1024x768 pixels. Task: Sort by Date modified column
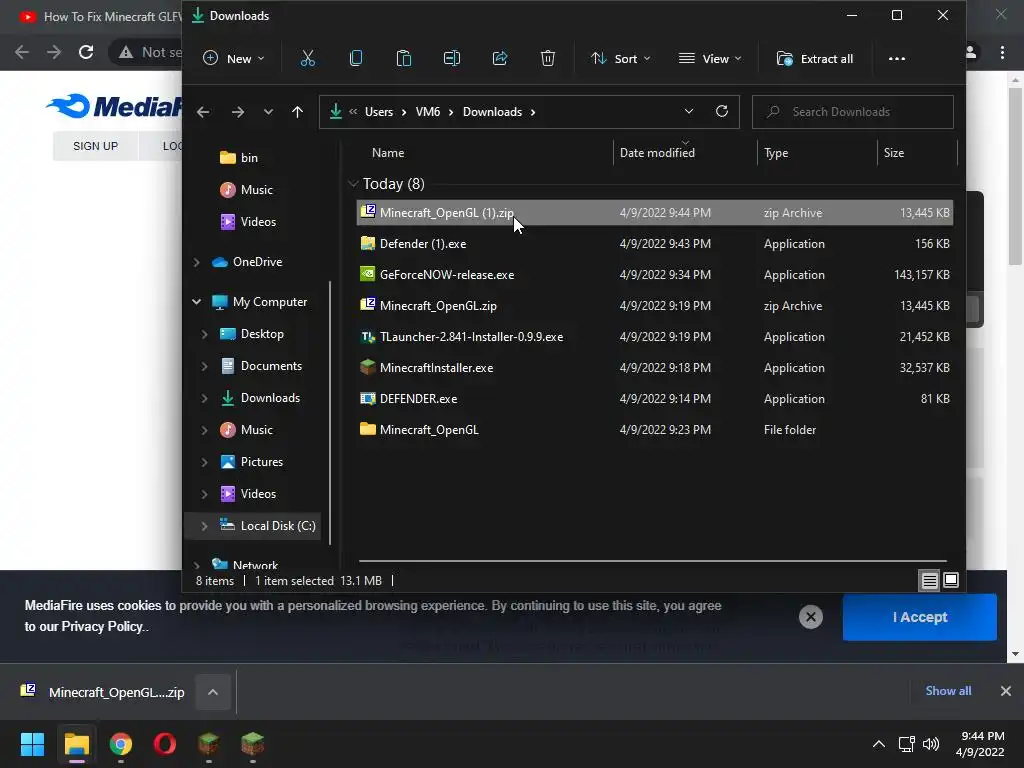coord(657,153)
